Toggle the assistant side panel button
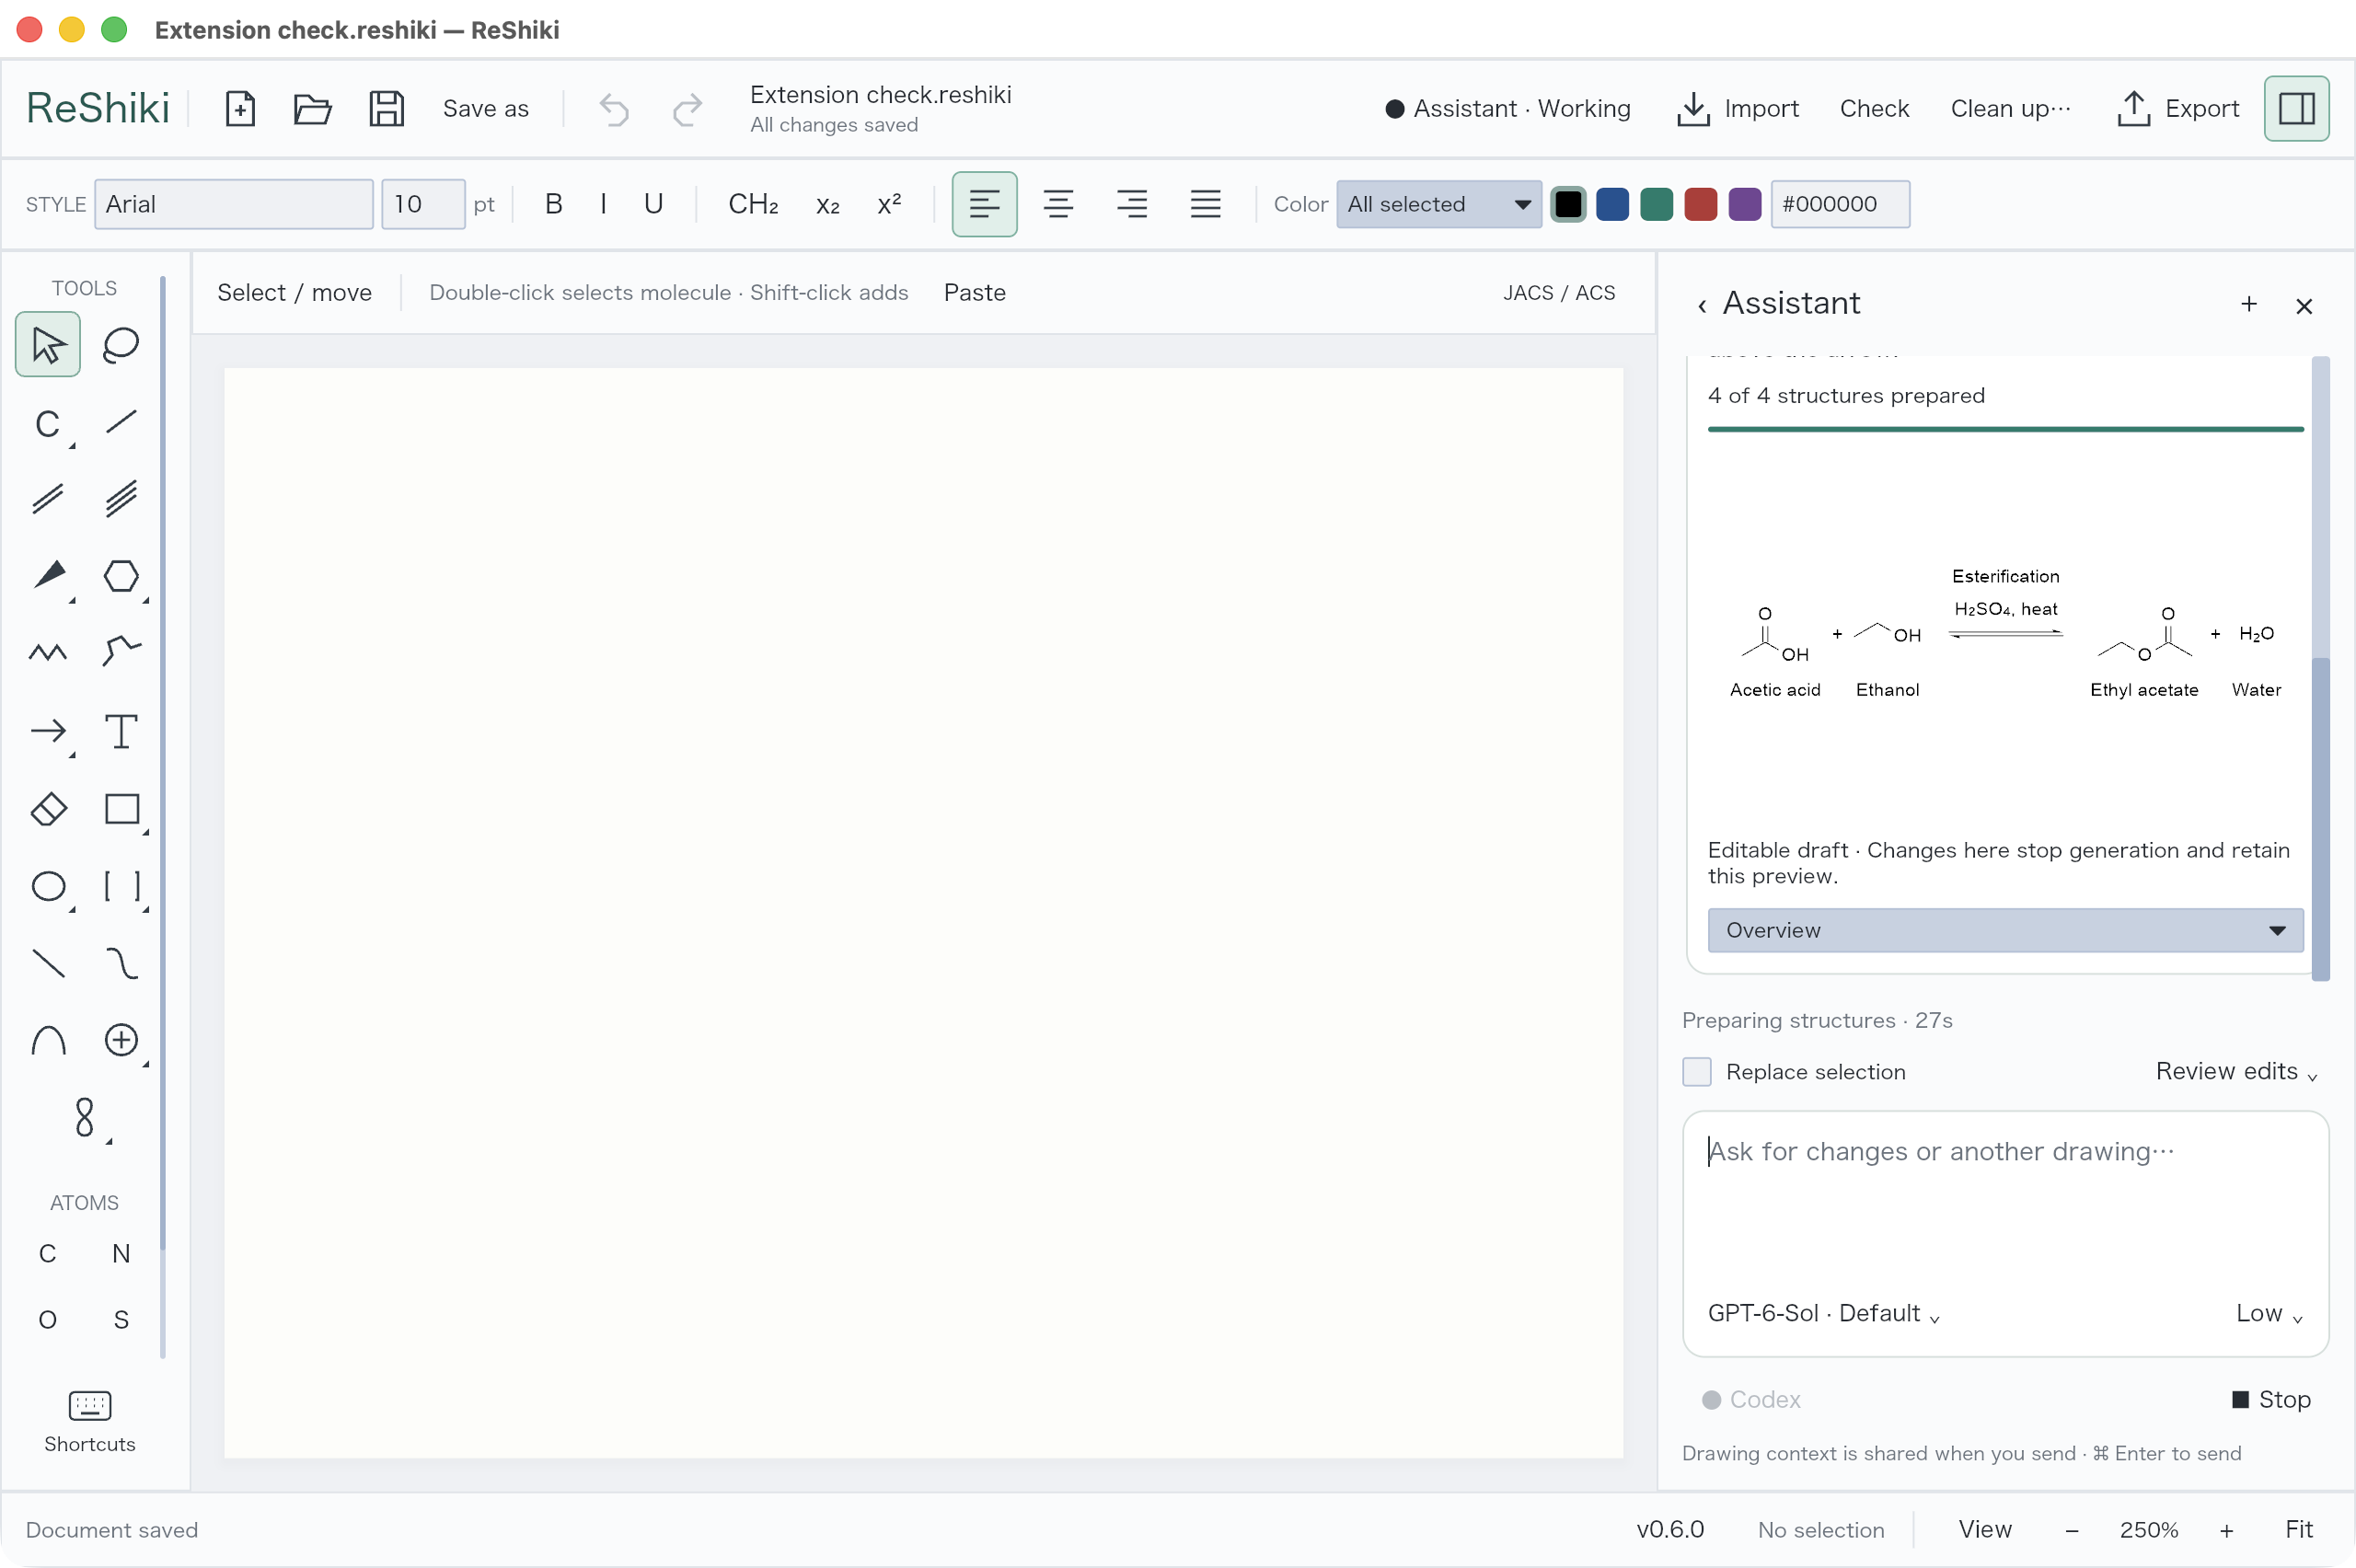 [x=2296, y=108]
